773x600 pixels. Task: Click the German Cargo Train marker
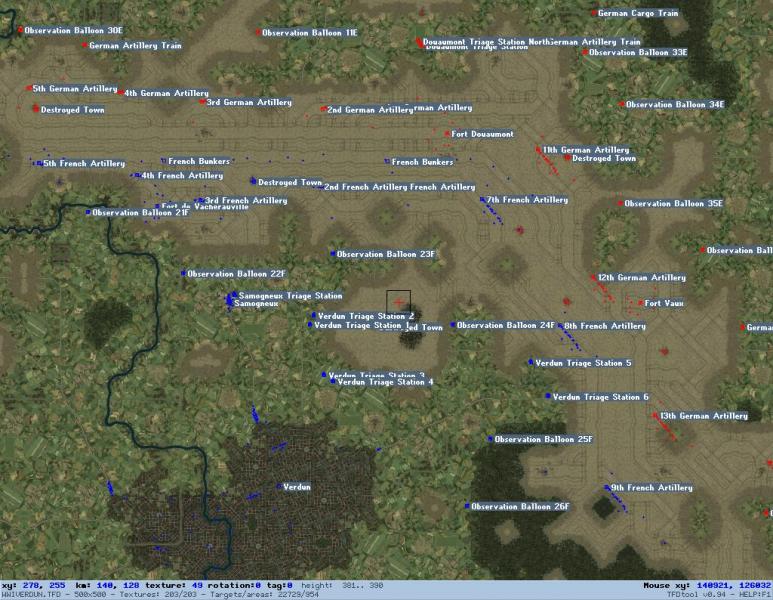click(594, 13)
